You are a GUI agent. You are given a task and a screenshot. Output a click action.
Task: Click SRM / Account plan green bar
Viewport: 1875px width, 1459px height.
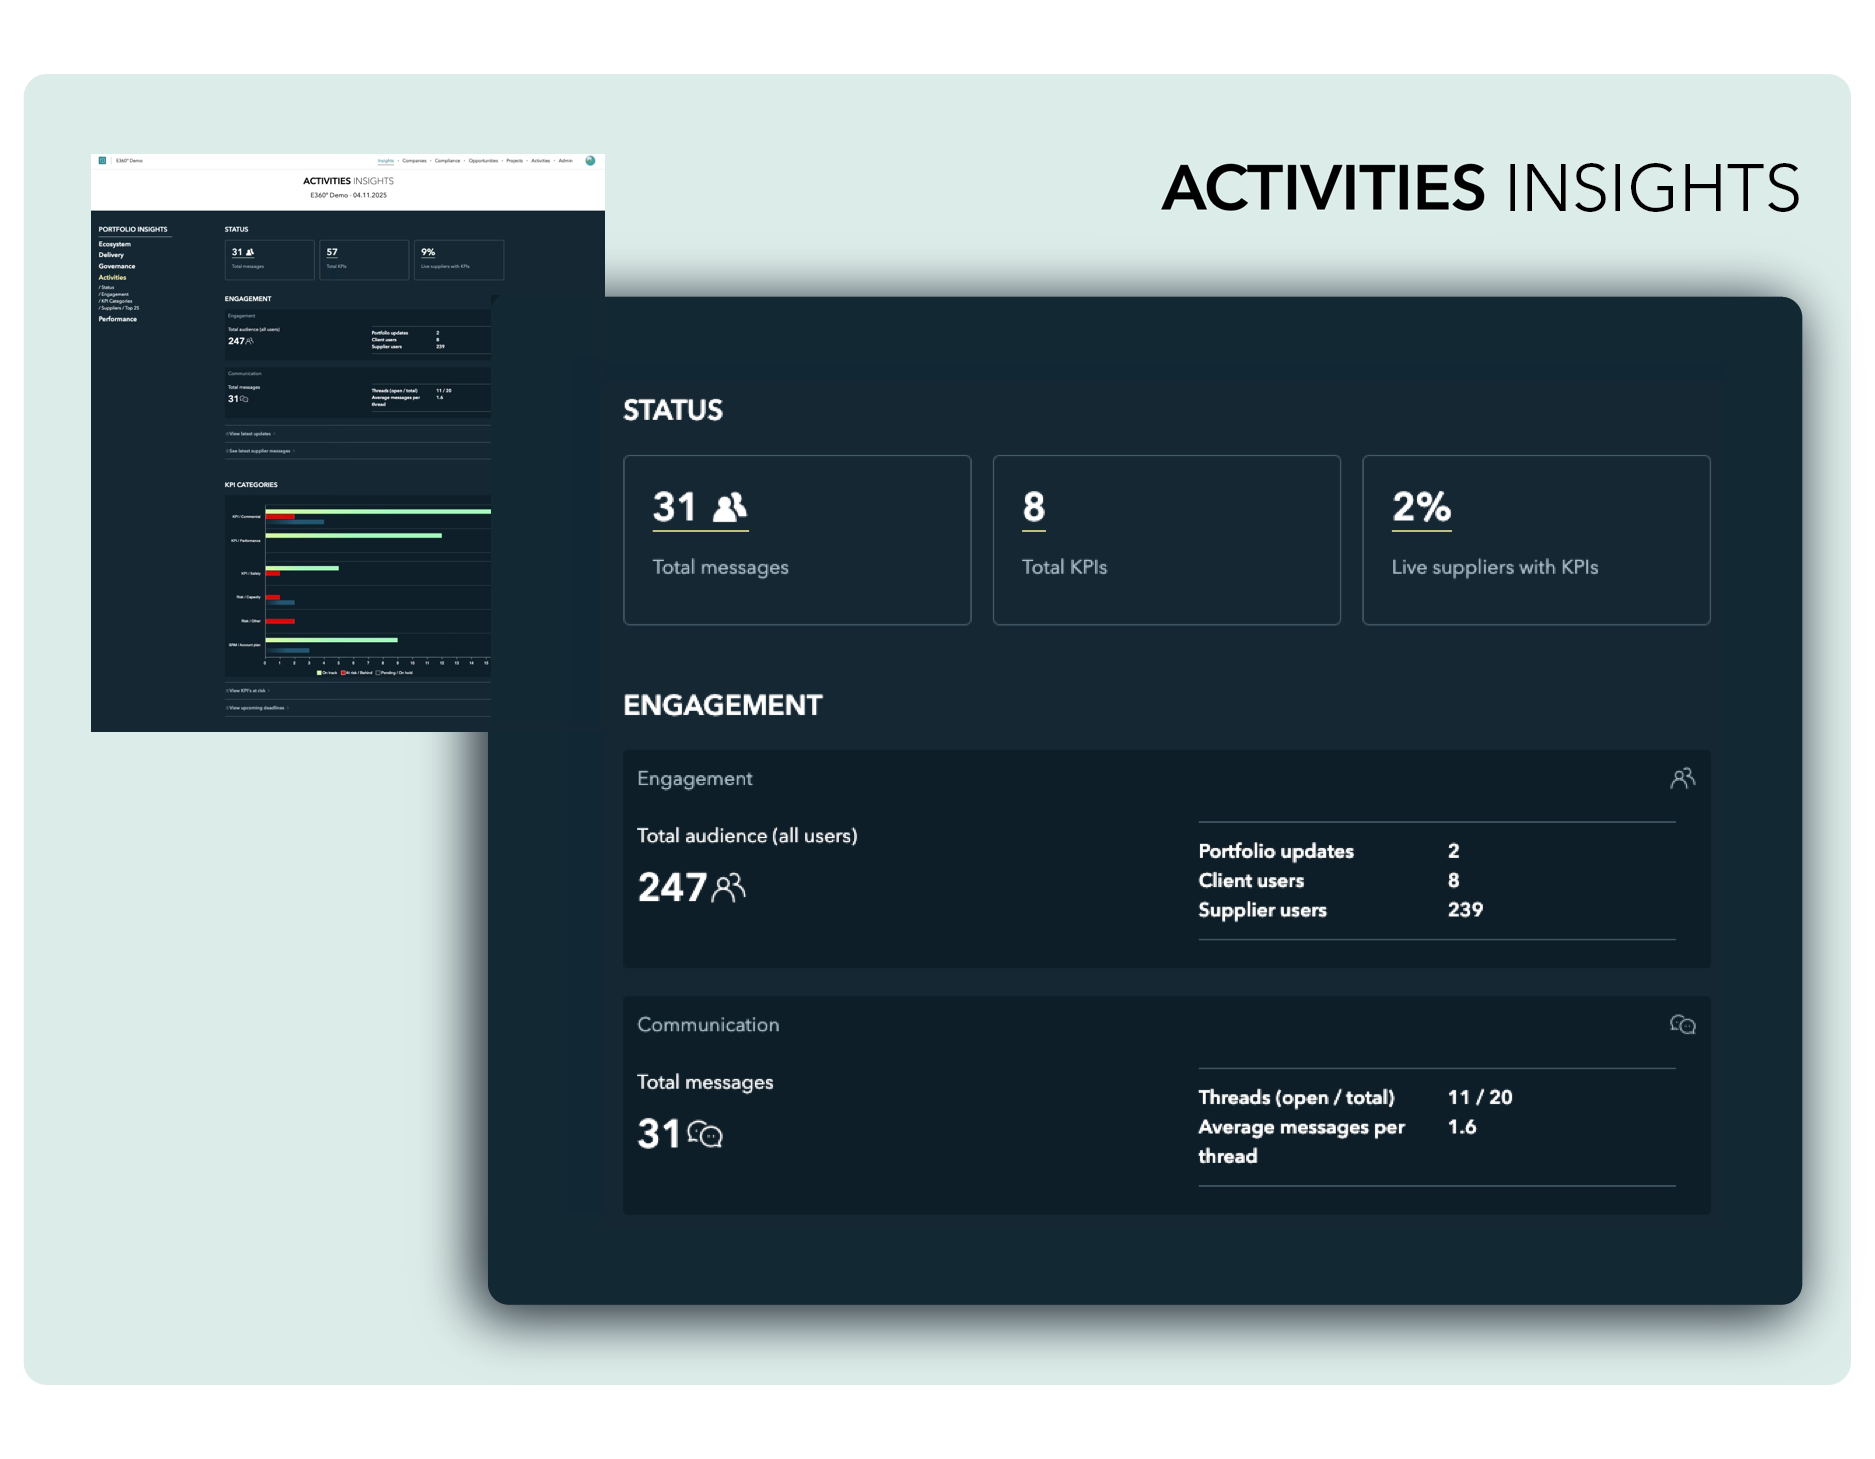tap(332, 640)
